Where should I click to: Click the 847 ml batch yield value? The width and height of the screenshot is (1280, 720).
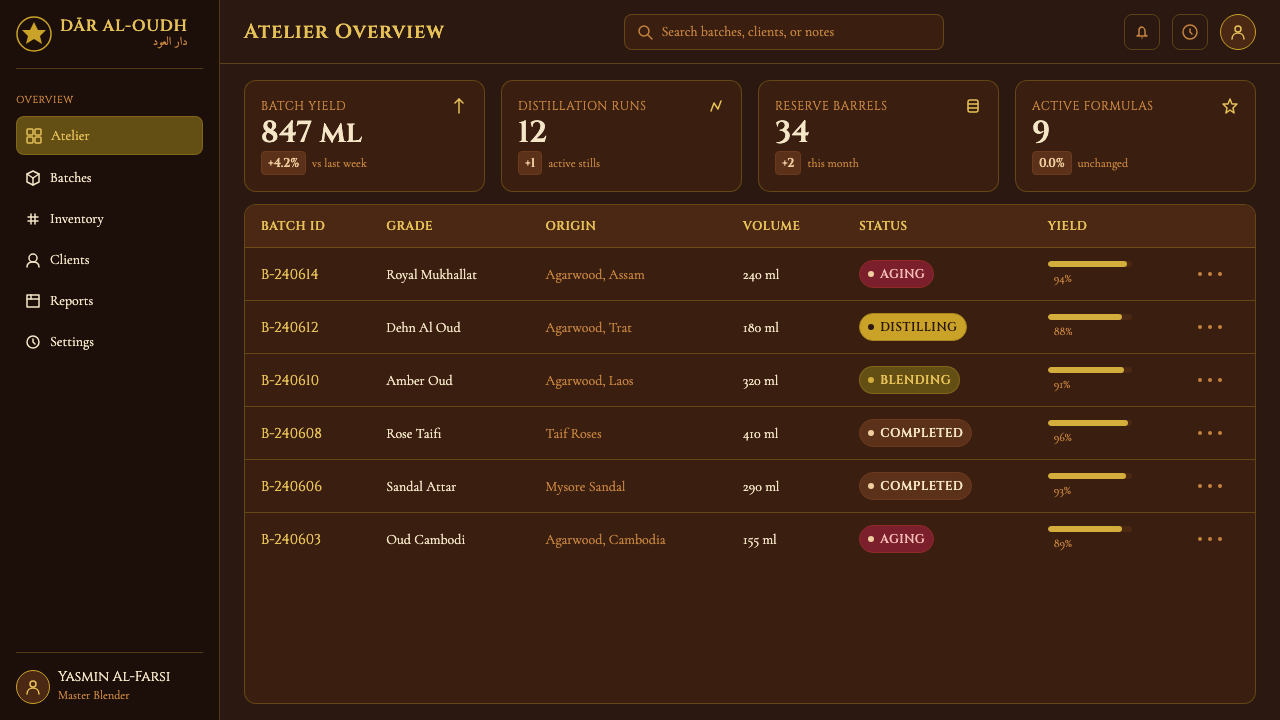(311, 132)
